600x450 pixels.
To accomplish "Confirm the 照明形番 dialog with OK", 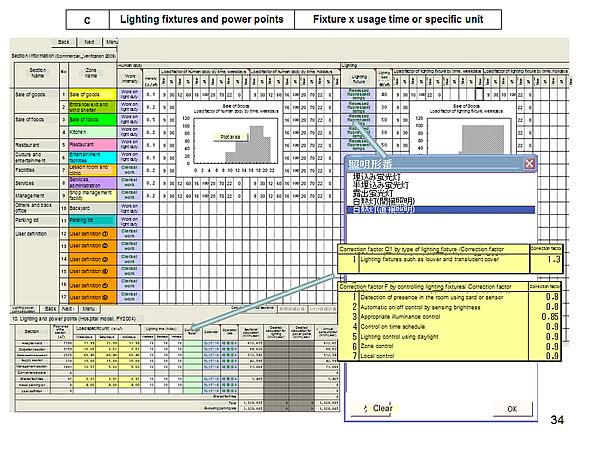I will (512, 409).
